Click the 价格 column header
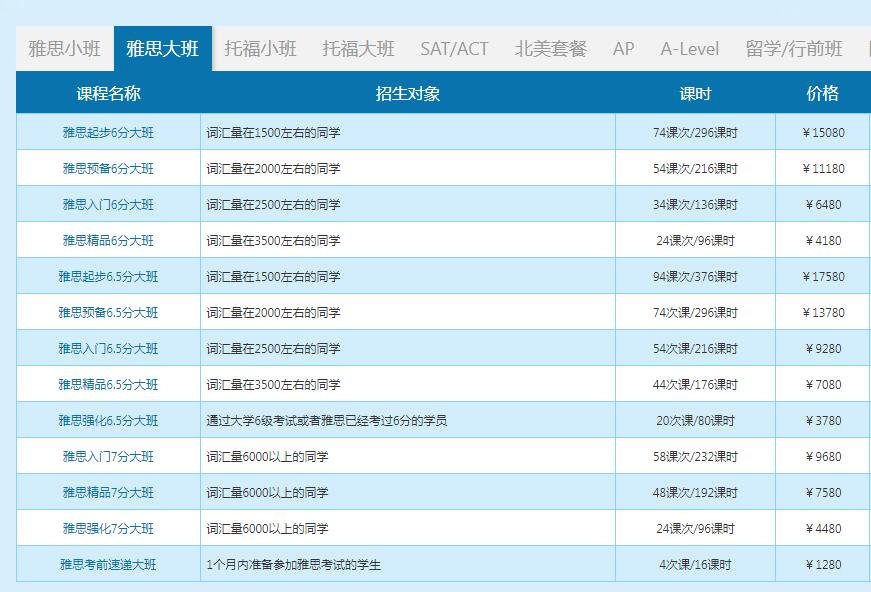Image resolution: width=871 pixels, height=592 pixels. 823,93
